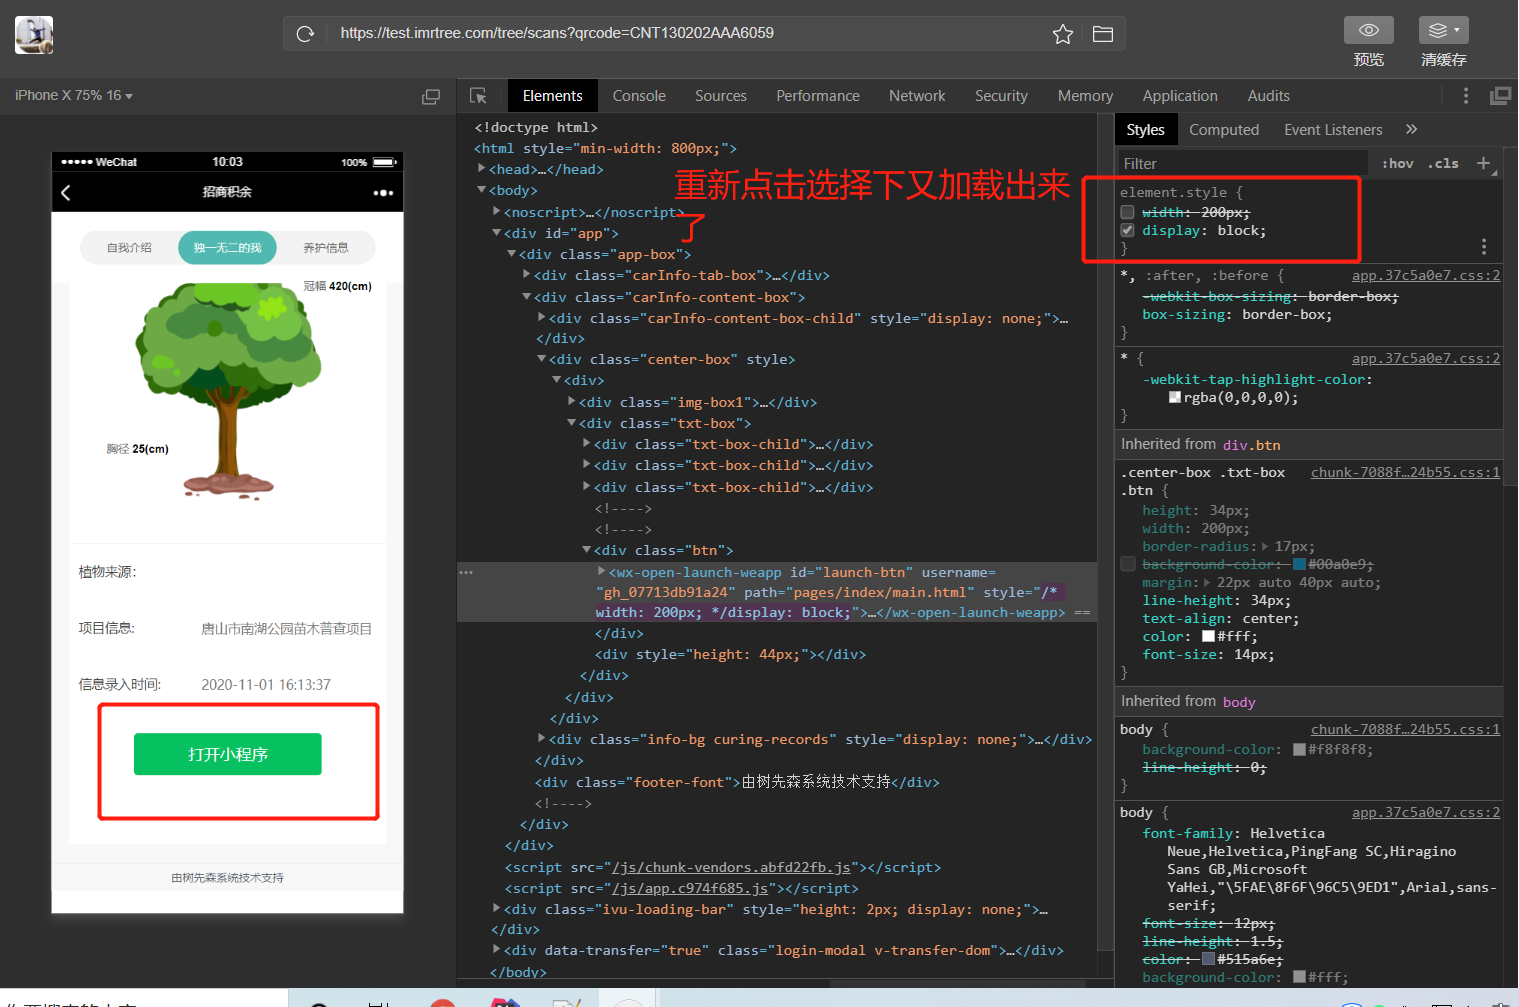The image size is (1519, 1007).
Task: Expand the noscript node
Action: pos(497,212)
